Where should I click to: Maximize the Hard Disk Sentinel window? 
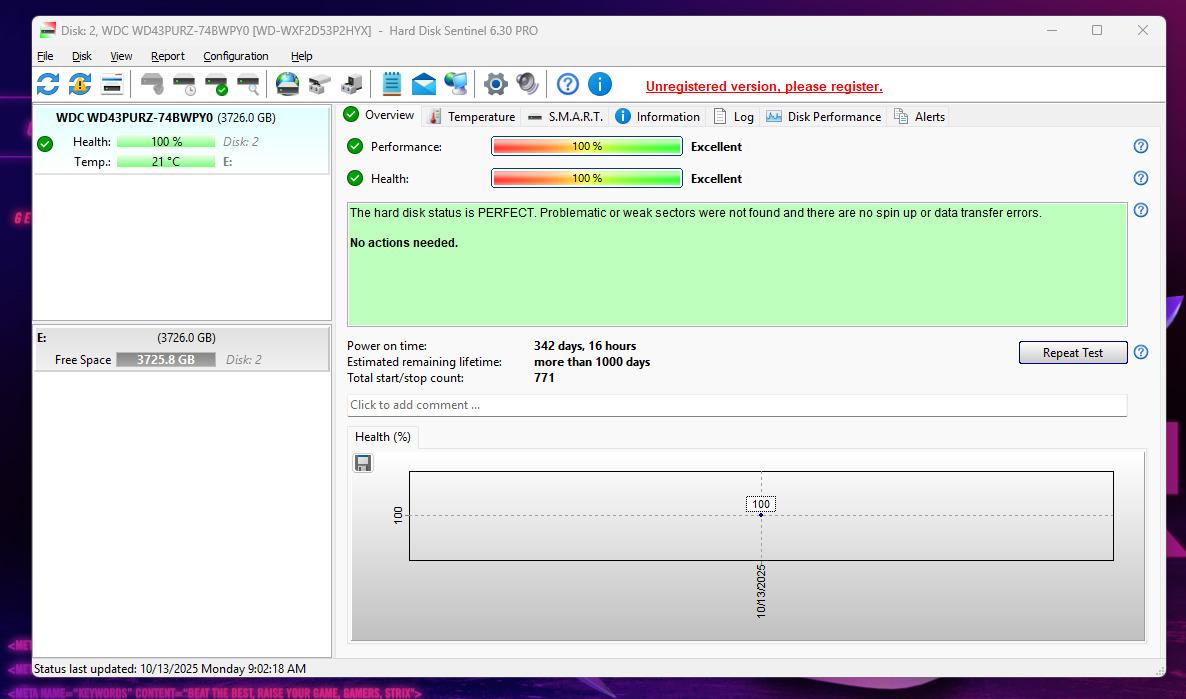1097,30
